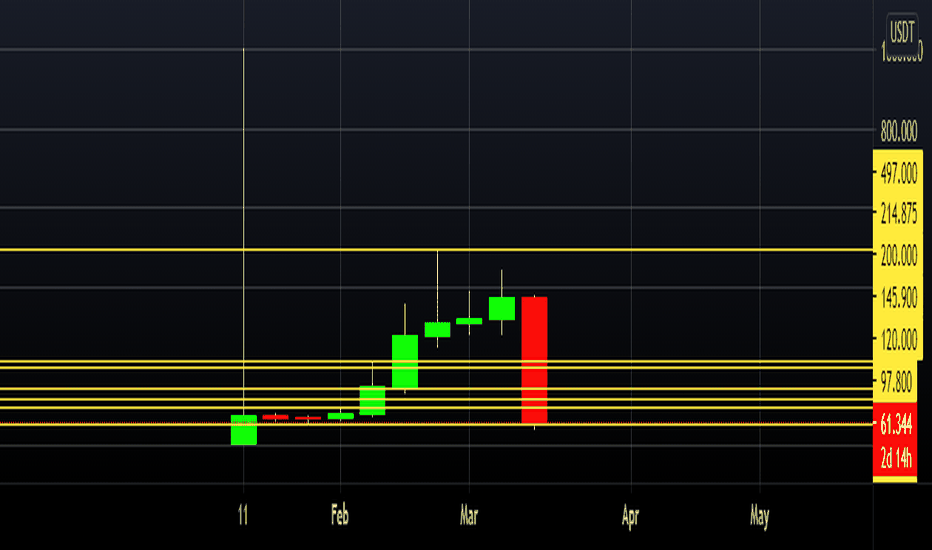Select the yellow horizontal line at 200.000

click(436, 250)
